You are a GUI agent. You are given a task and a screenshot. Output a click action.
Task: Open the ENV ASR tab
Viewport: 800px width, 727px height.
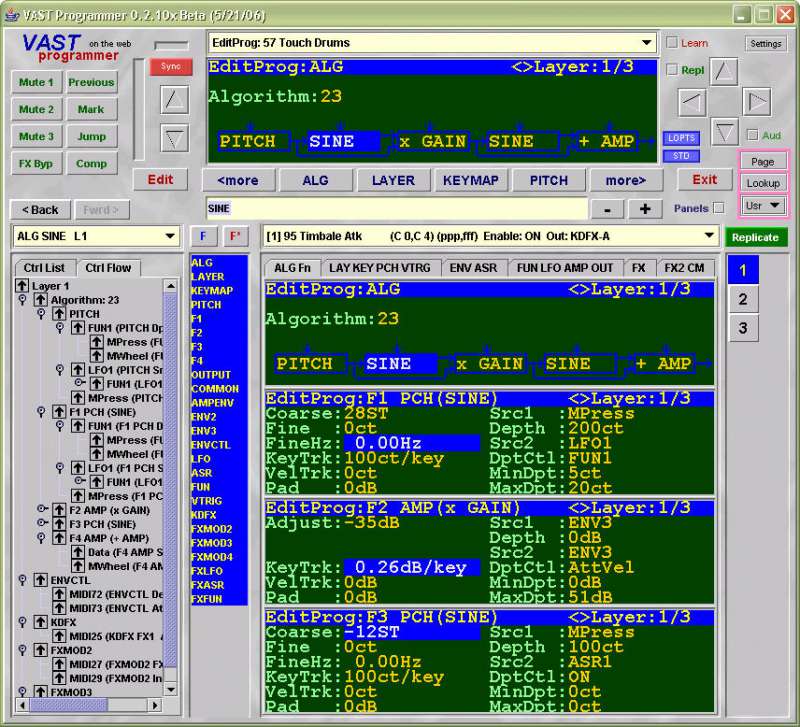(x=472, y=268)
